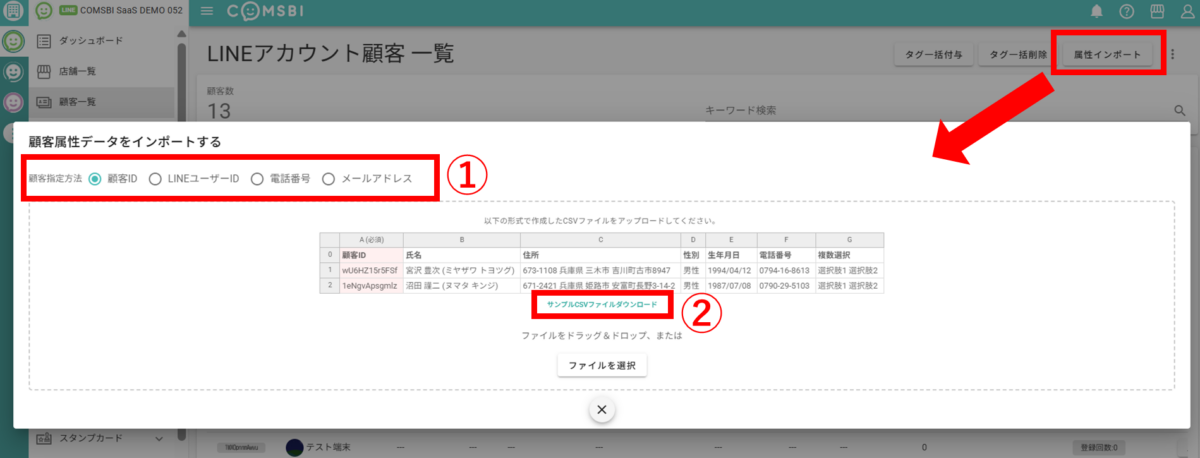Screen dimensions: 1200x458
Task: Click the notification bell icon
Action: click(x=1097, y=11)
